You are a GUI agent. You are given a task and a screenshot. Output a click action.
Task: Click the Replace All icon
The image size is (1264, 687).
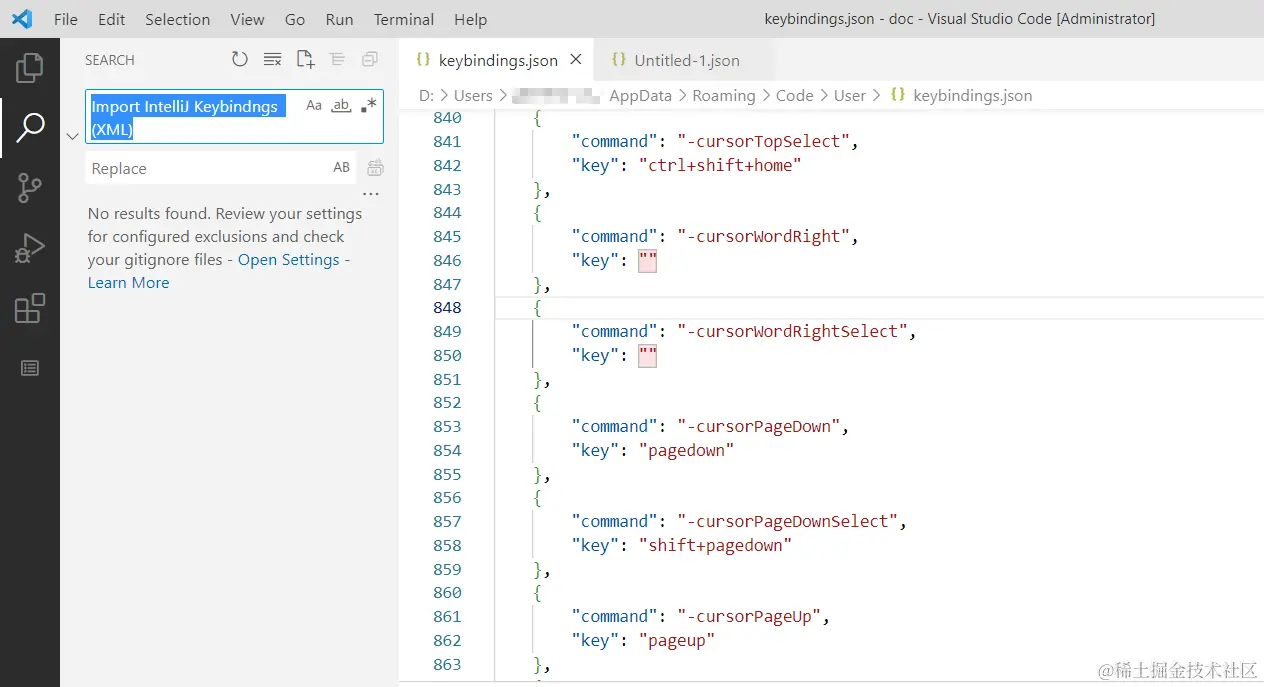coord(375,168)
